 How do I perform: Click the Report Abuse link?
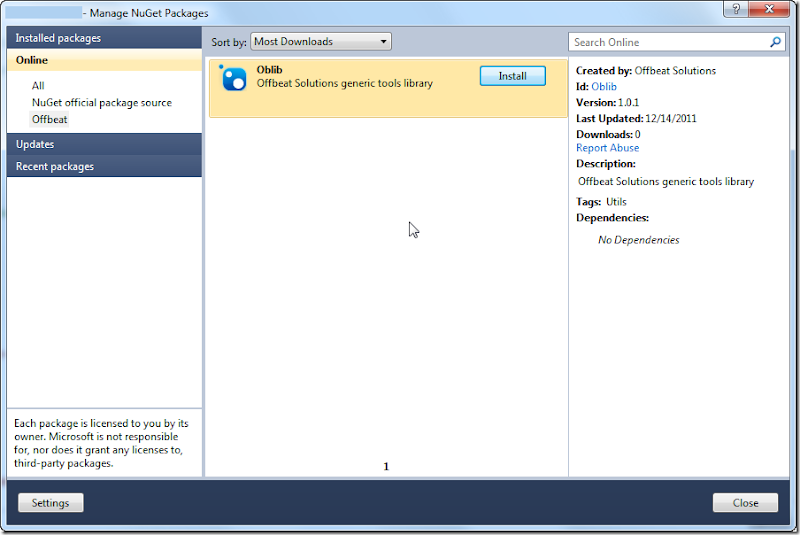tap(607, 148)
